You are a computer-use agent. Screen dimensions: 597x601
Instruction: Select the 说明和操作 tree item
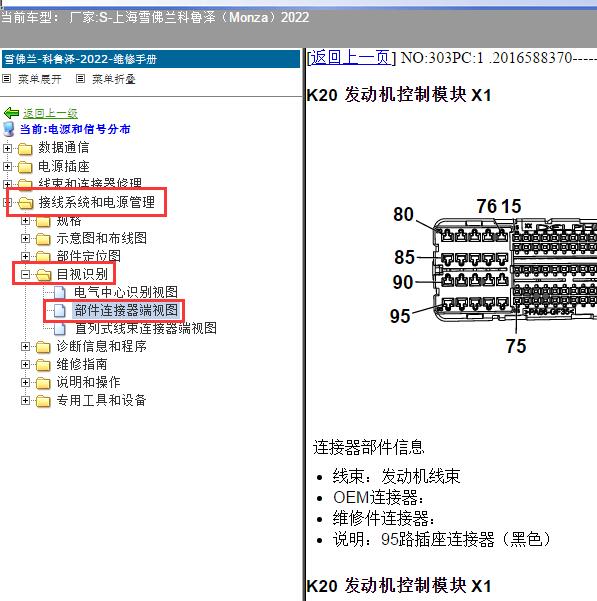tap(89, 382)
